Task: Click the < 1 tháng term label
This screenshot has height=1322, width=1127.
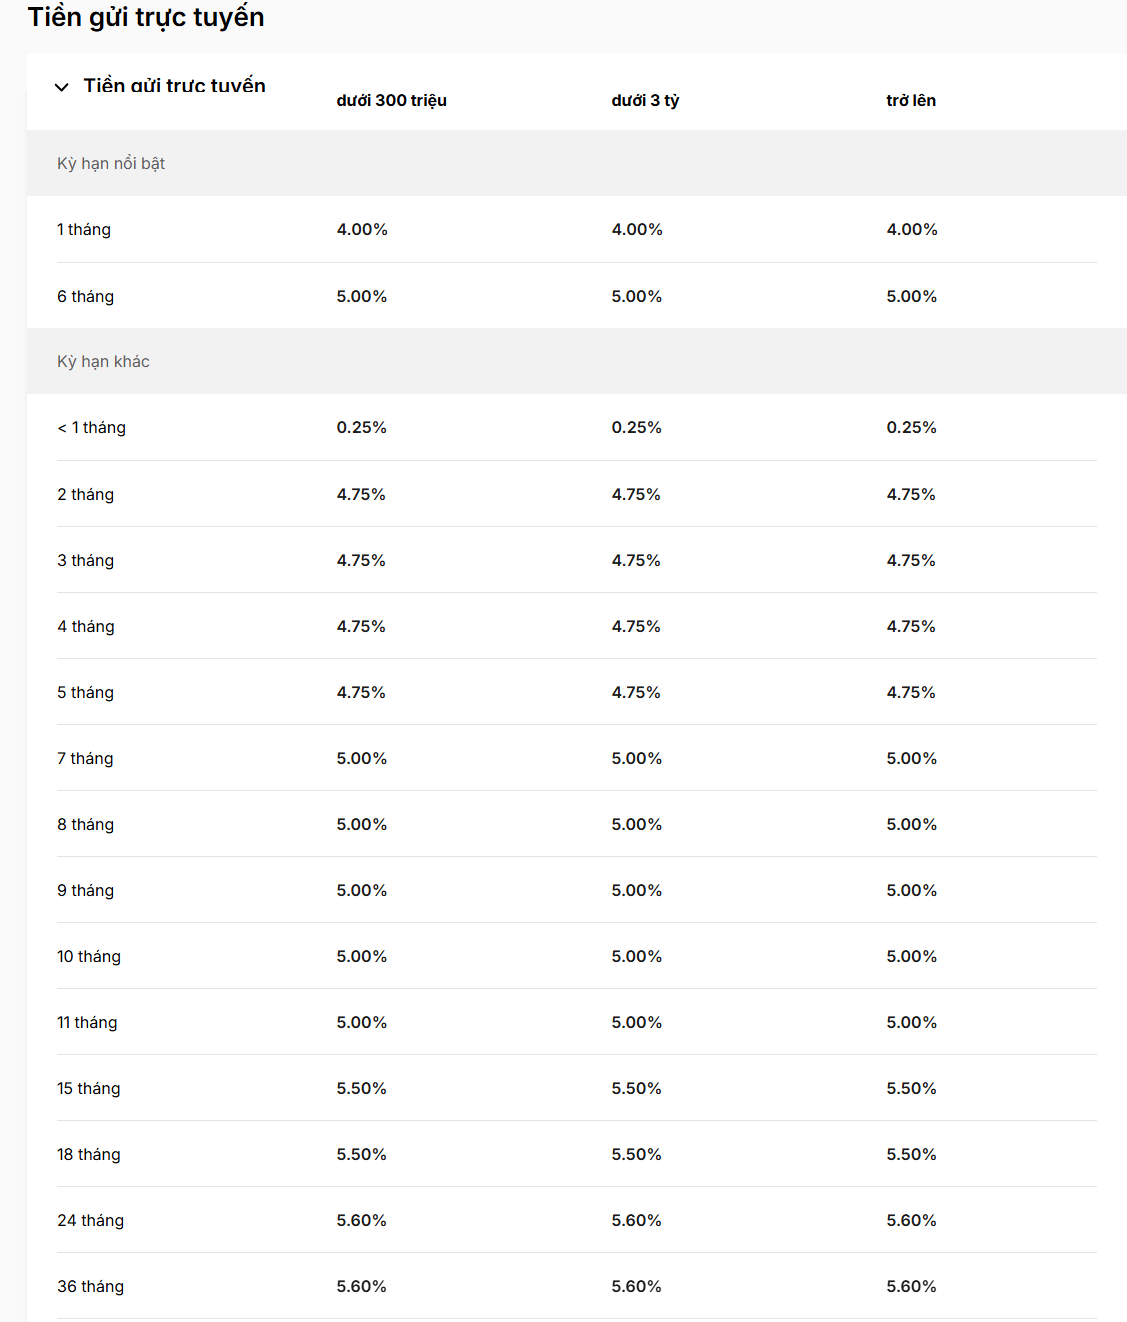Action: coord(91,427)
